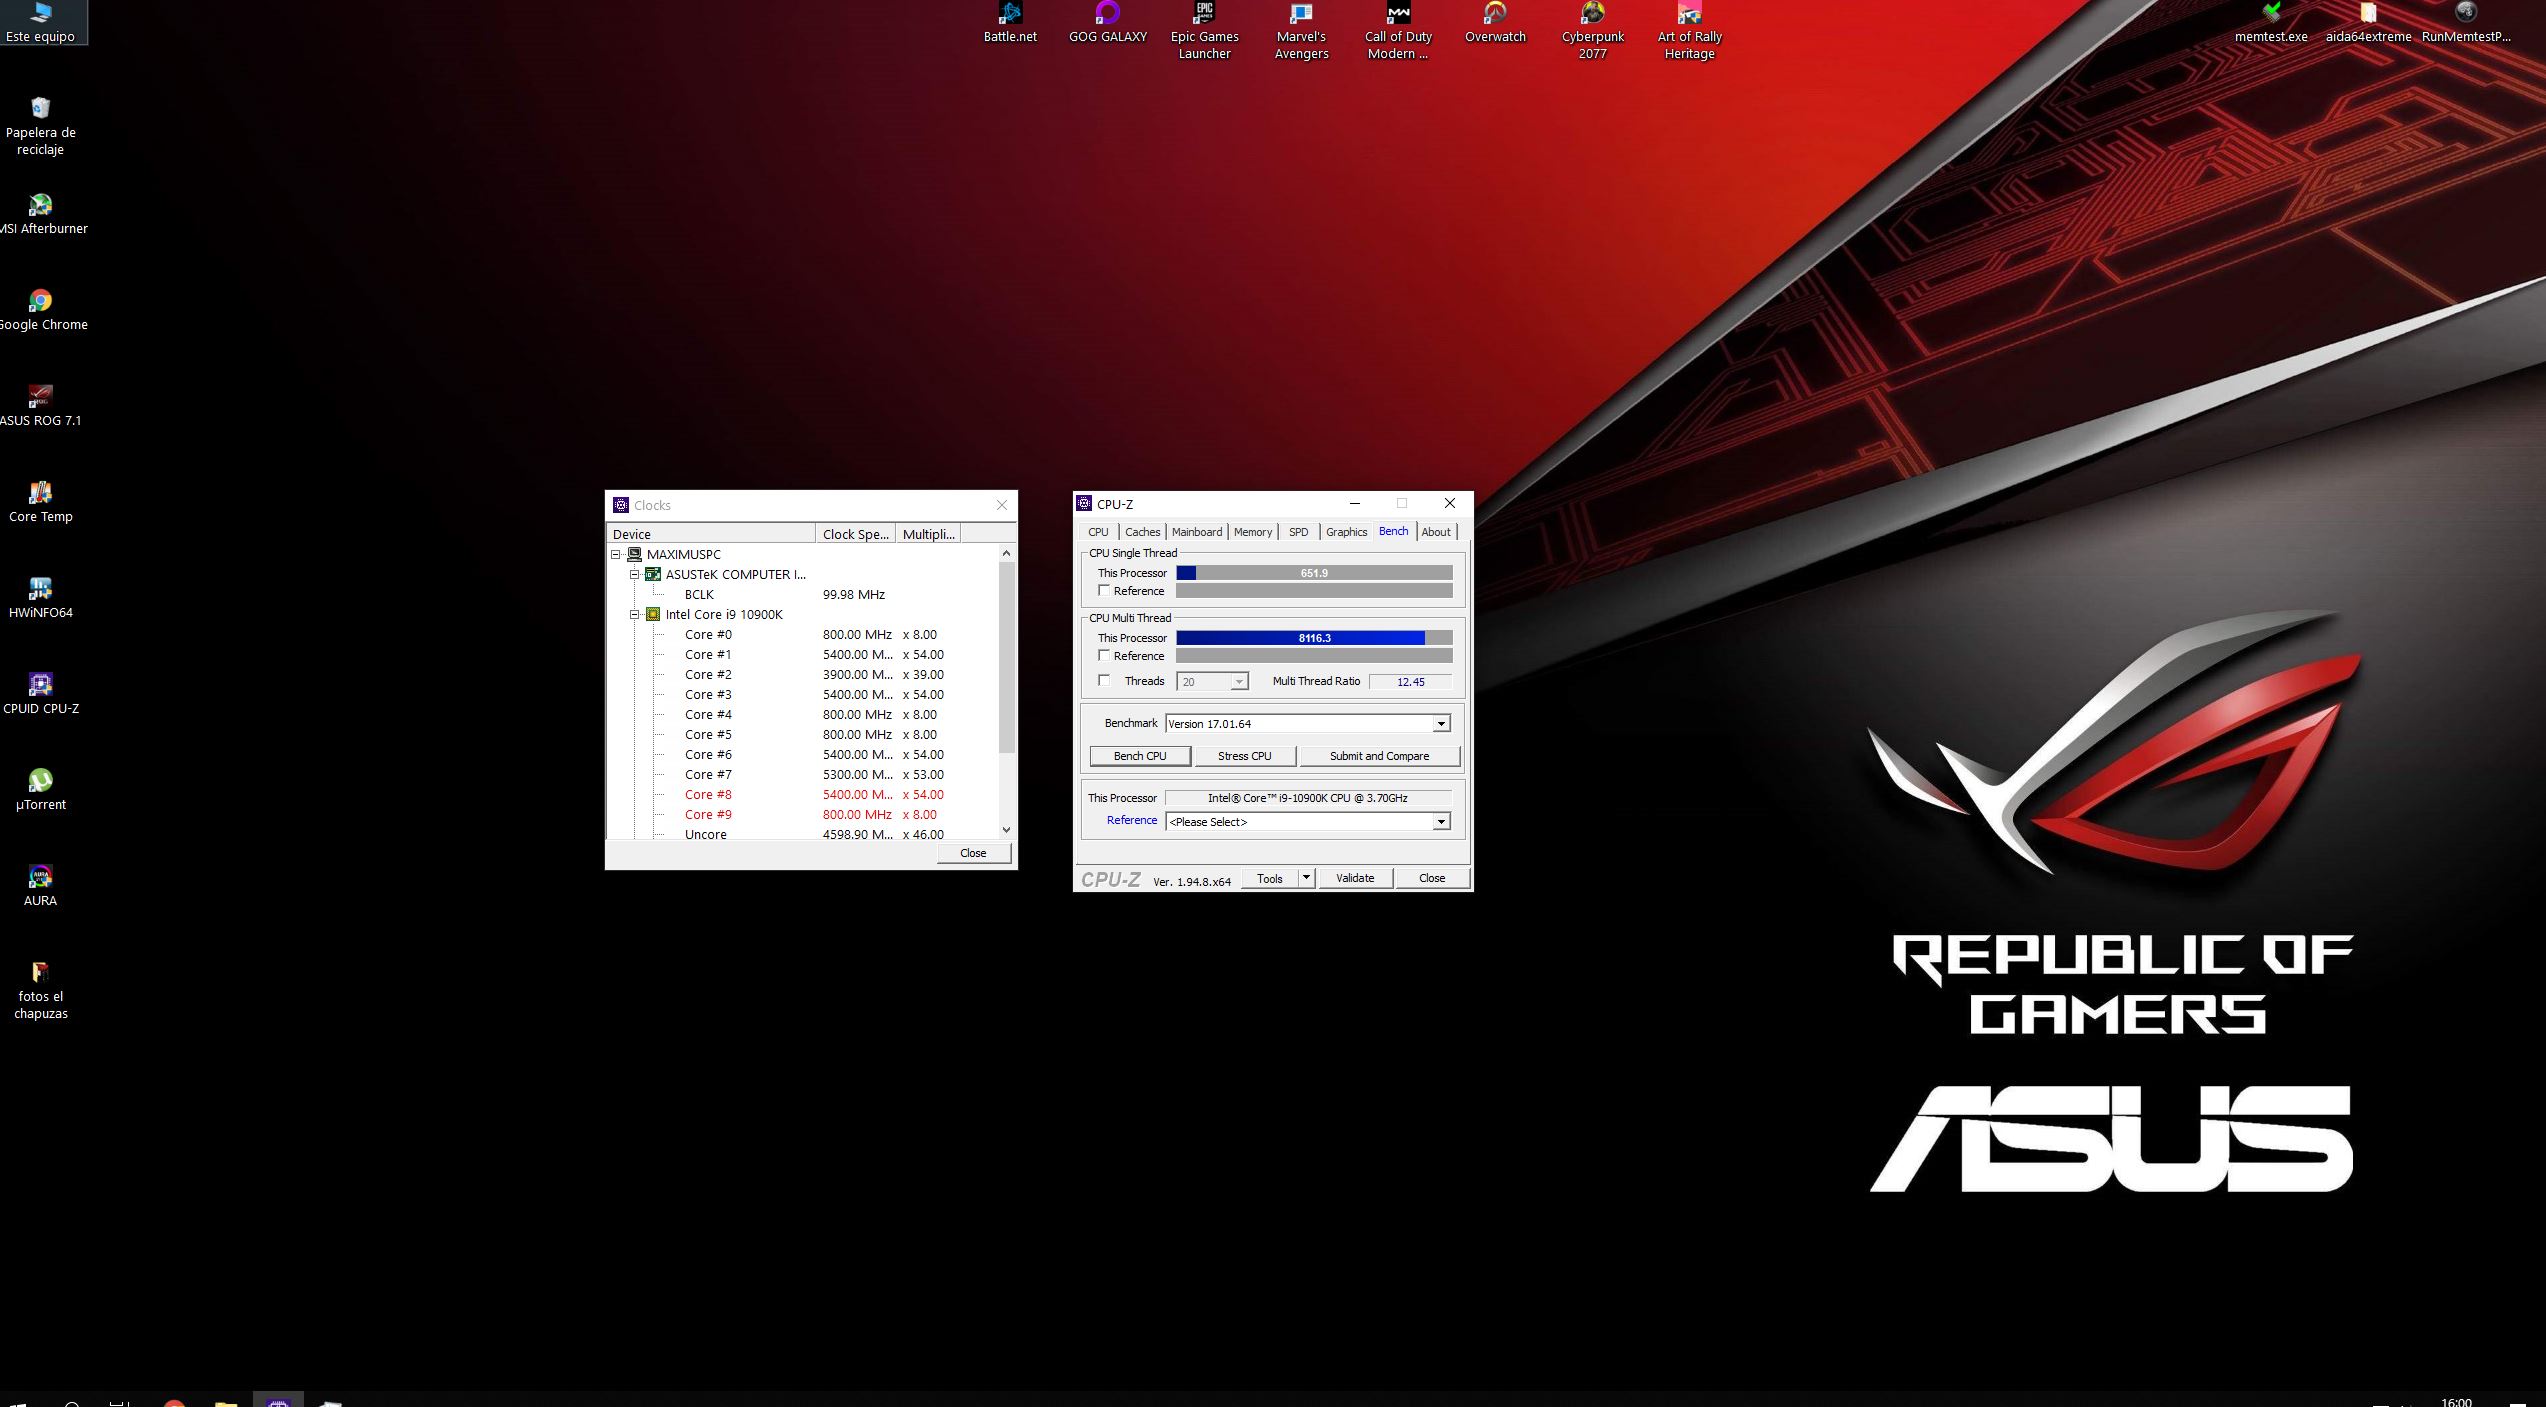Select Core #8 row in Clocks

pos(804,795)
